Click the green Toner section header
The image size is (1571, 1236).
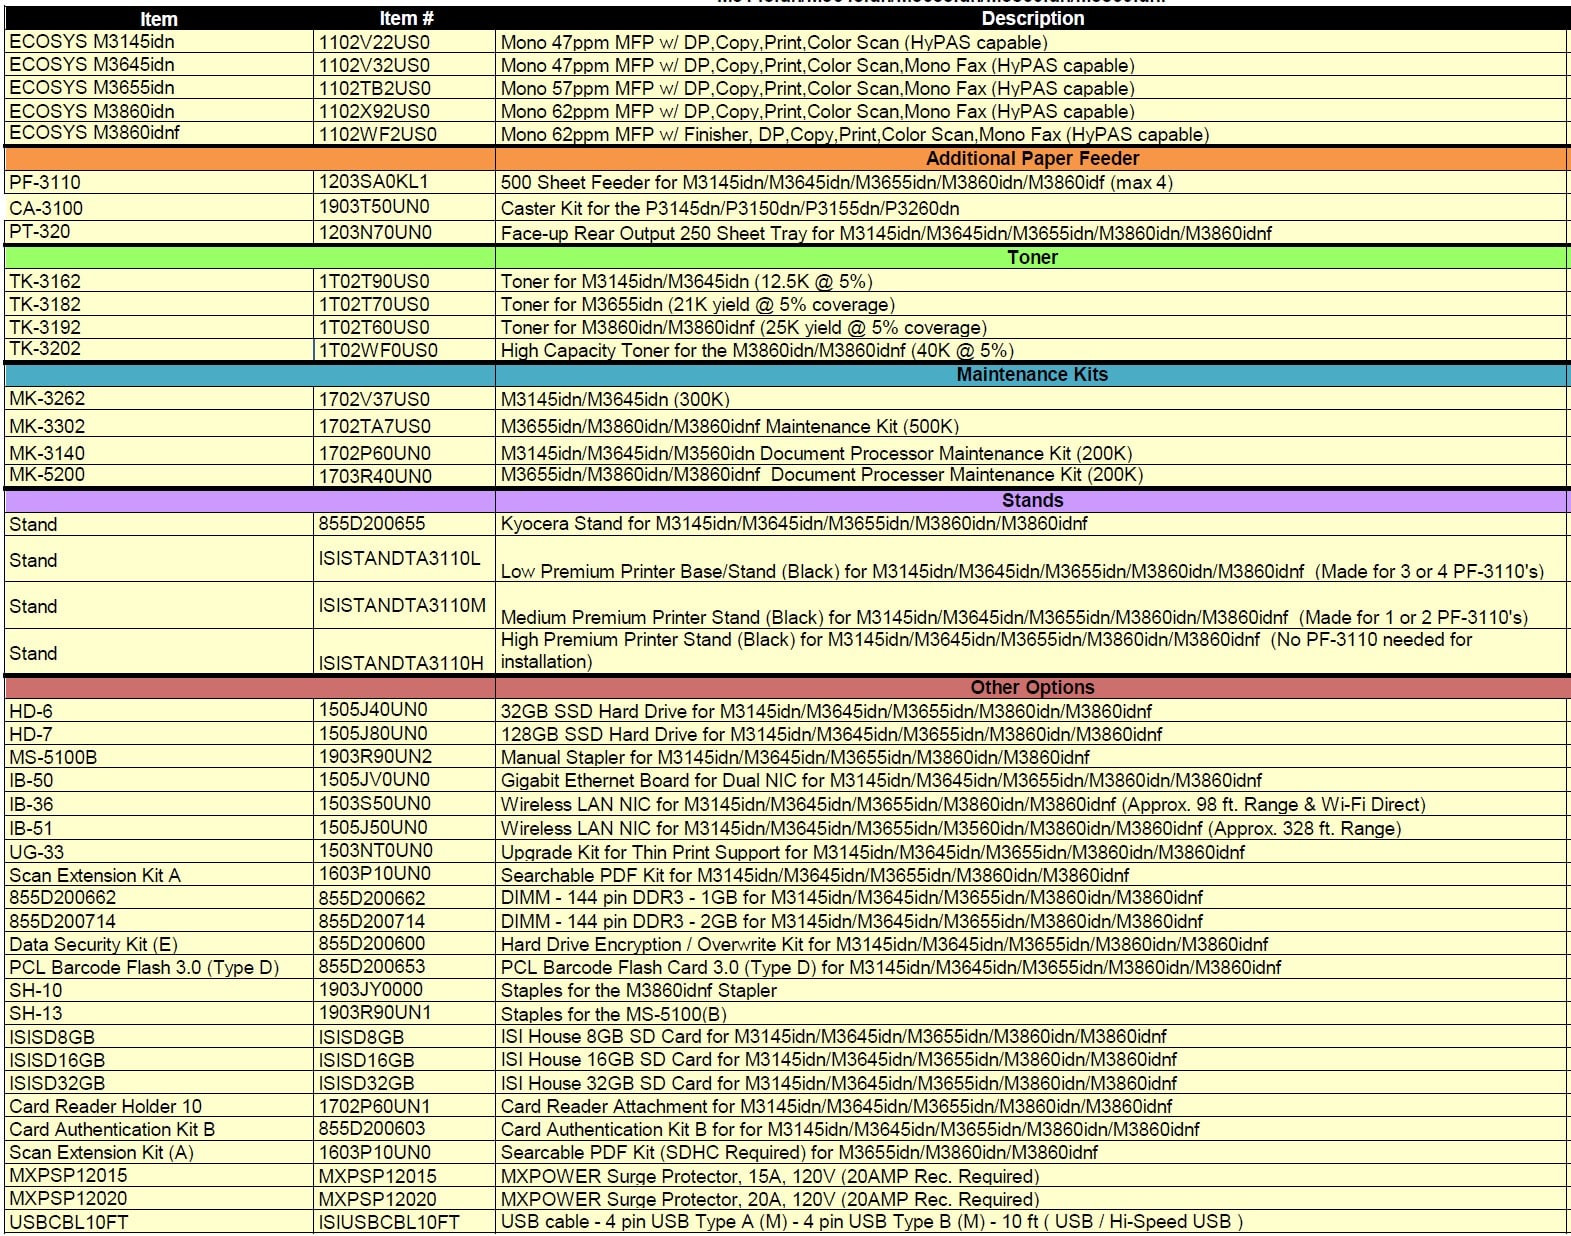pyautogui.click(x=1031, y=257)
